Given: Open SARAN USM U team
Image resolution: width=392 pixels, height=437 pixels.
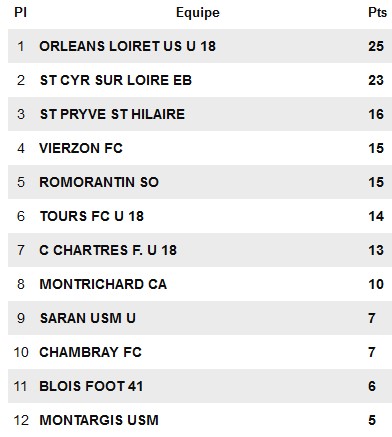Looking at the screenshot, I should coord(88,318).
